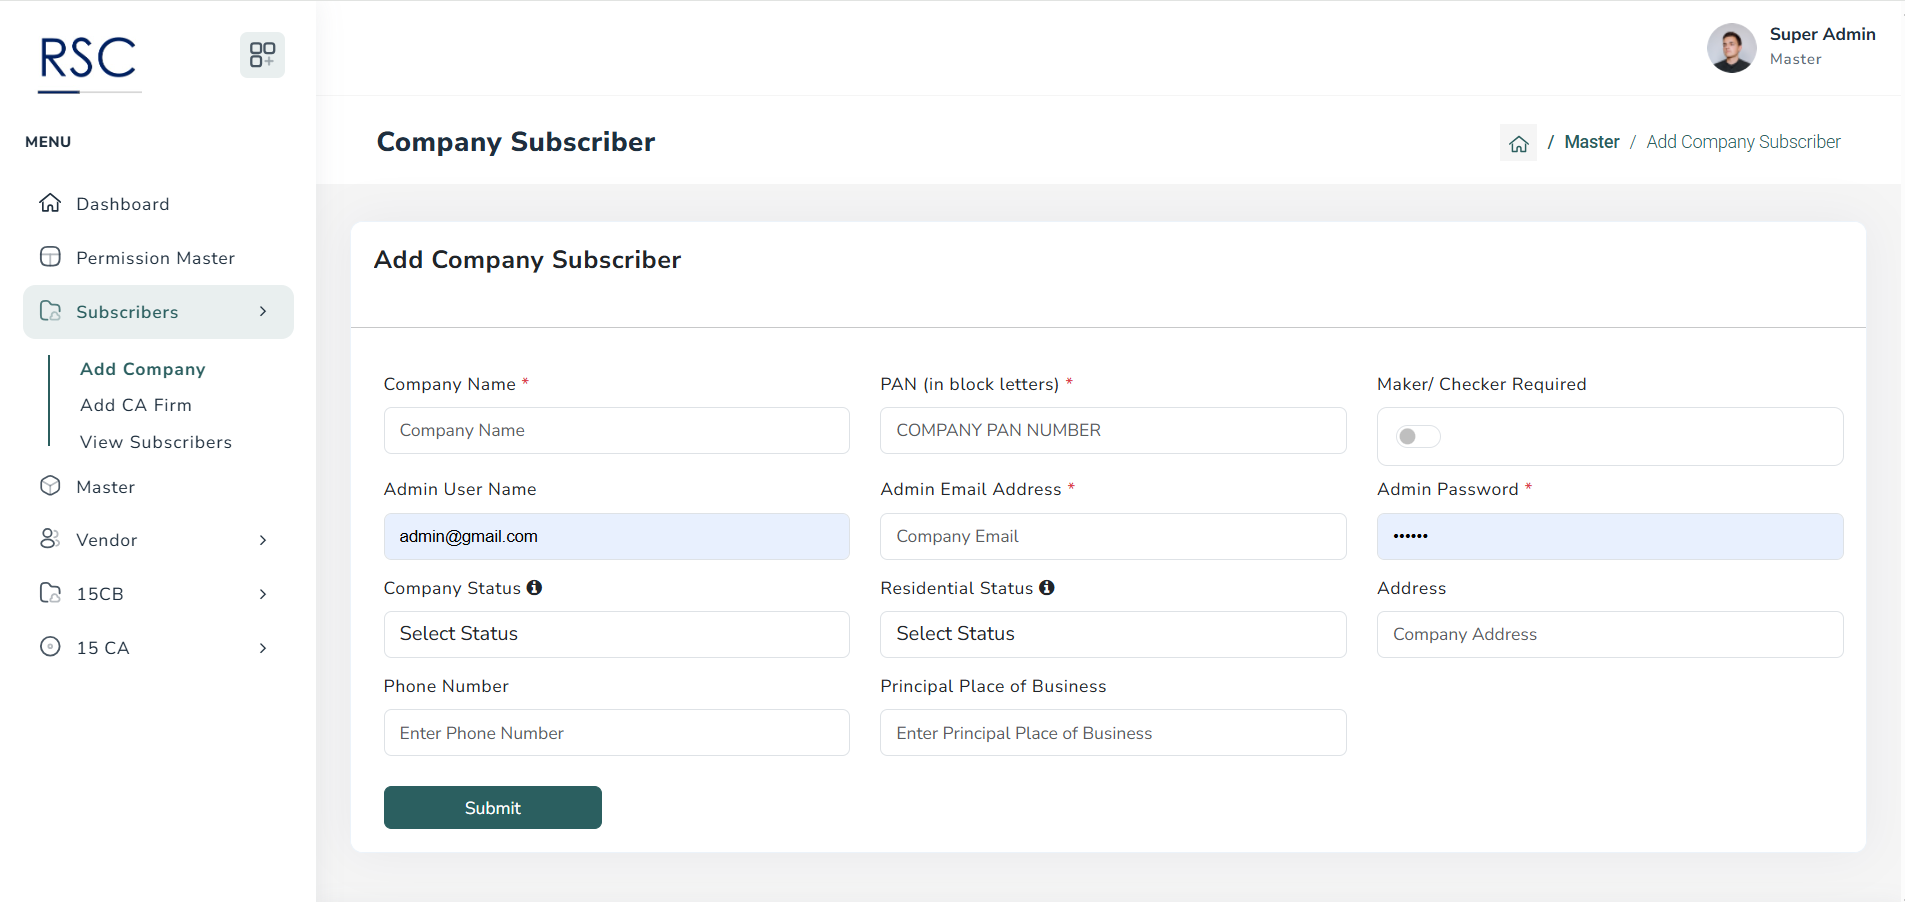Click the RSC logo
Viewport: 1905px width, 902px height.
click(x=88, y=60)
